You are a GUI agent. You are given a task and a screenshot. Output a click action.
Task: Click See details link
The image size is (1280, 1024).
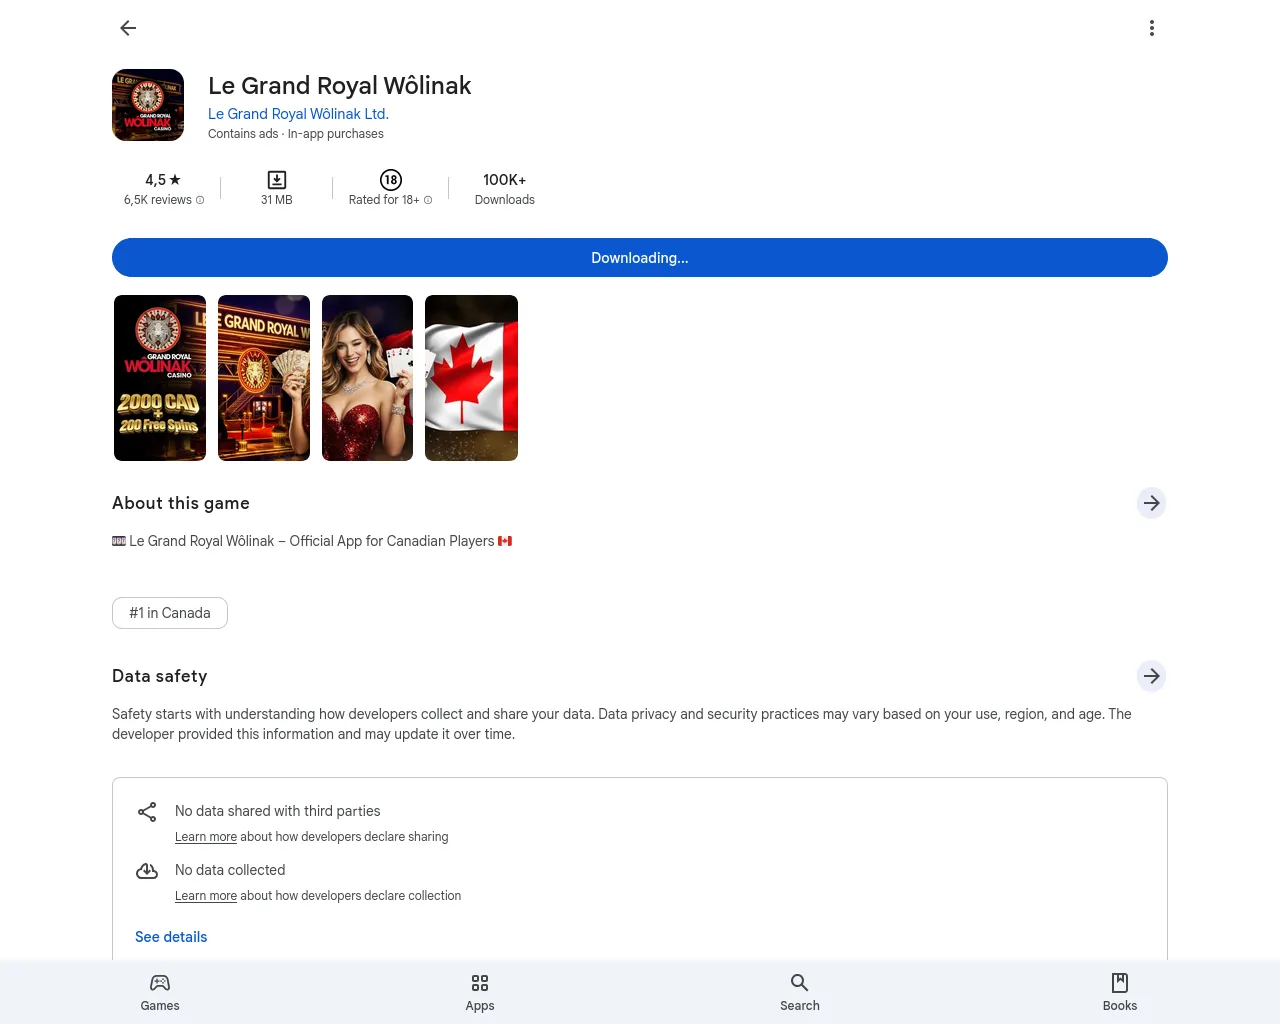click(171, 937)
